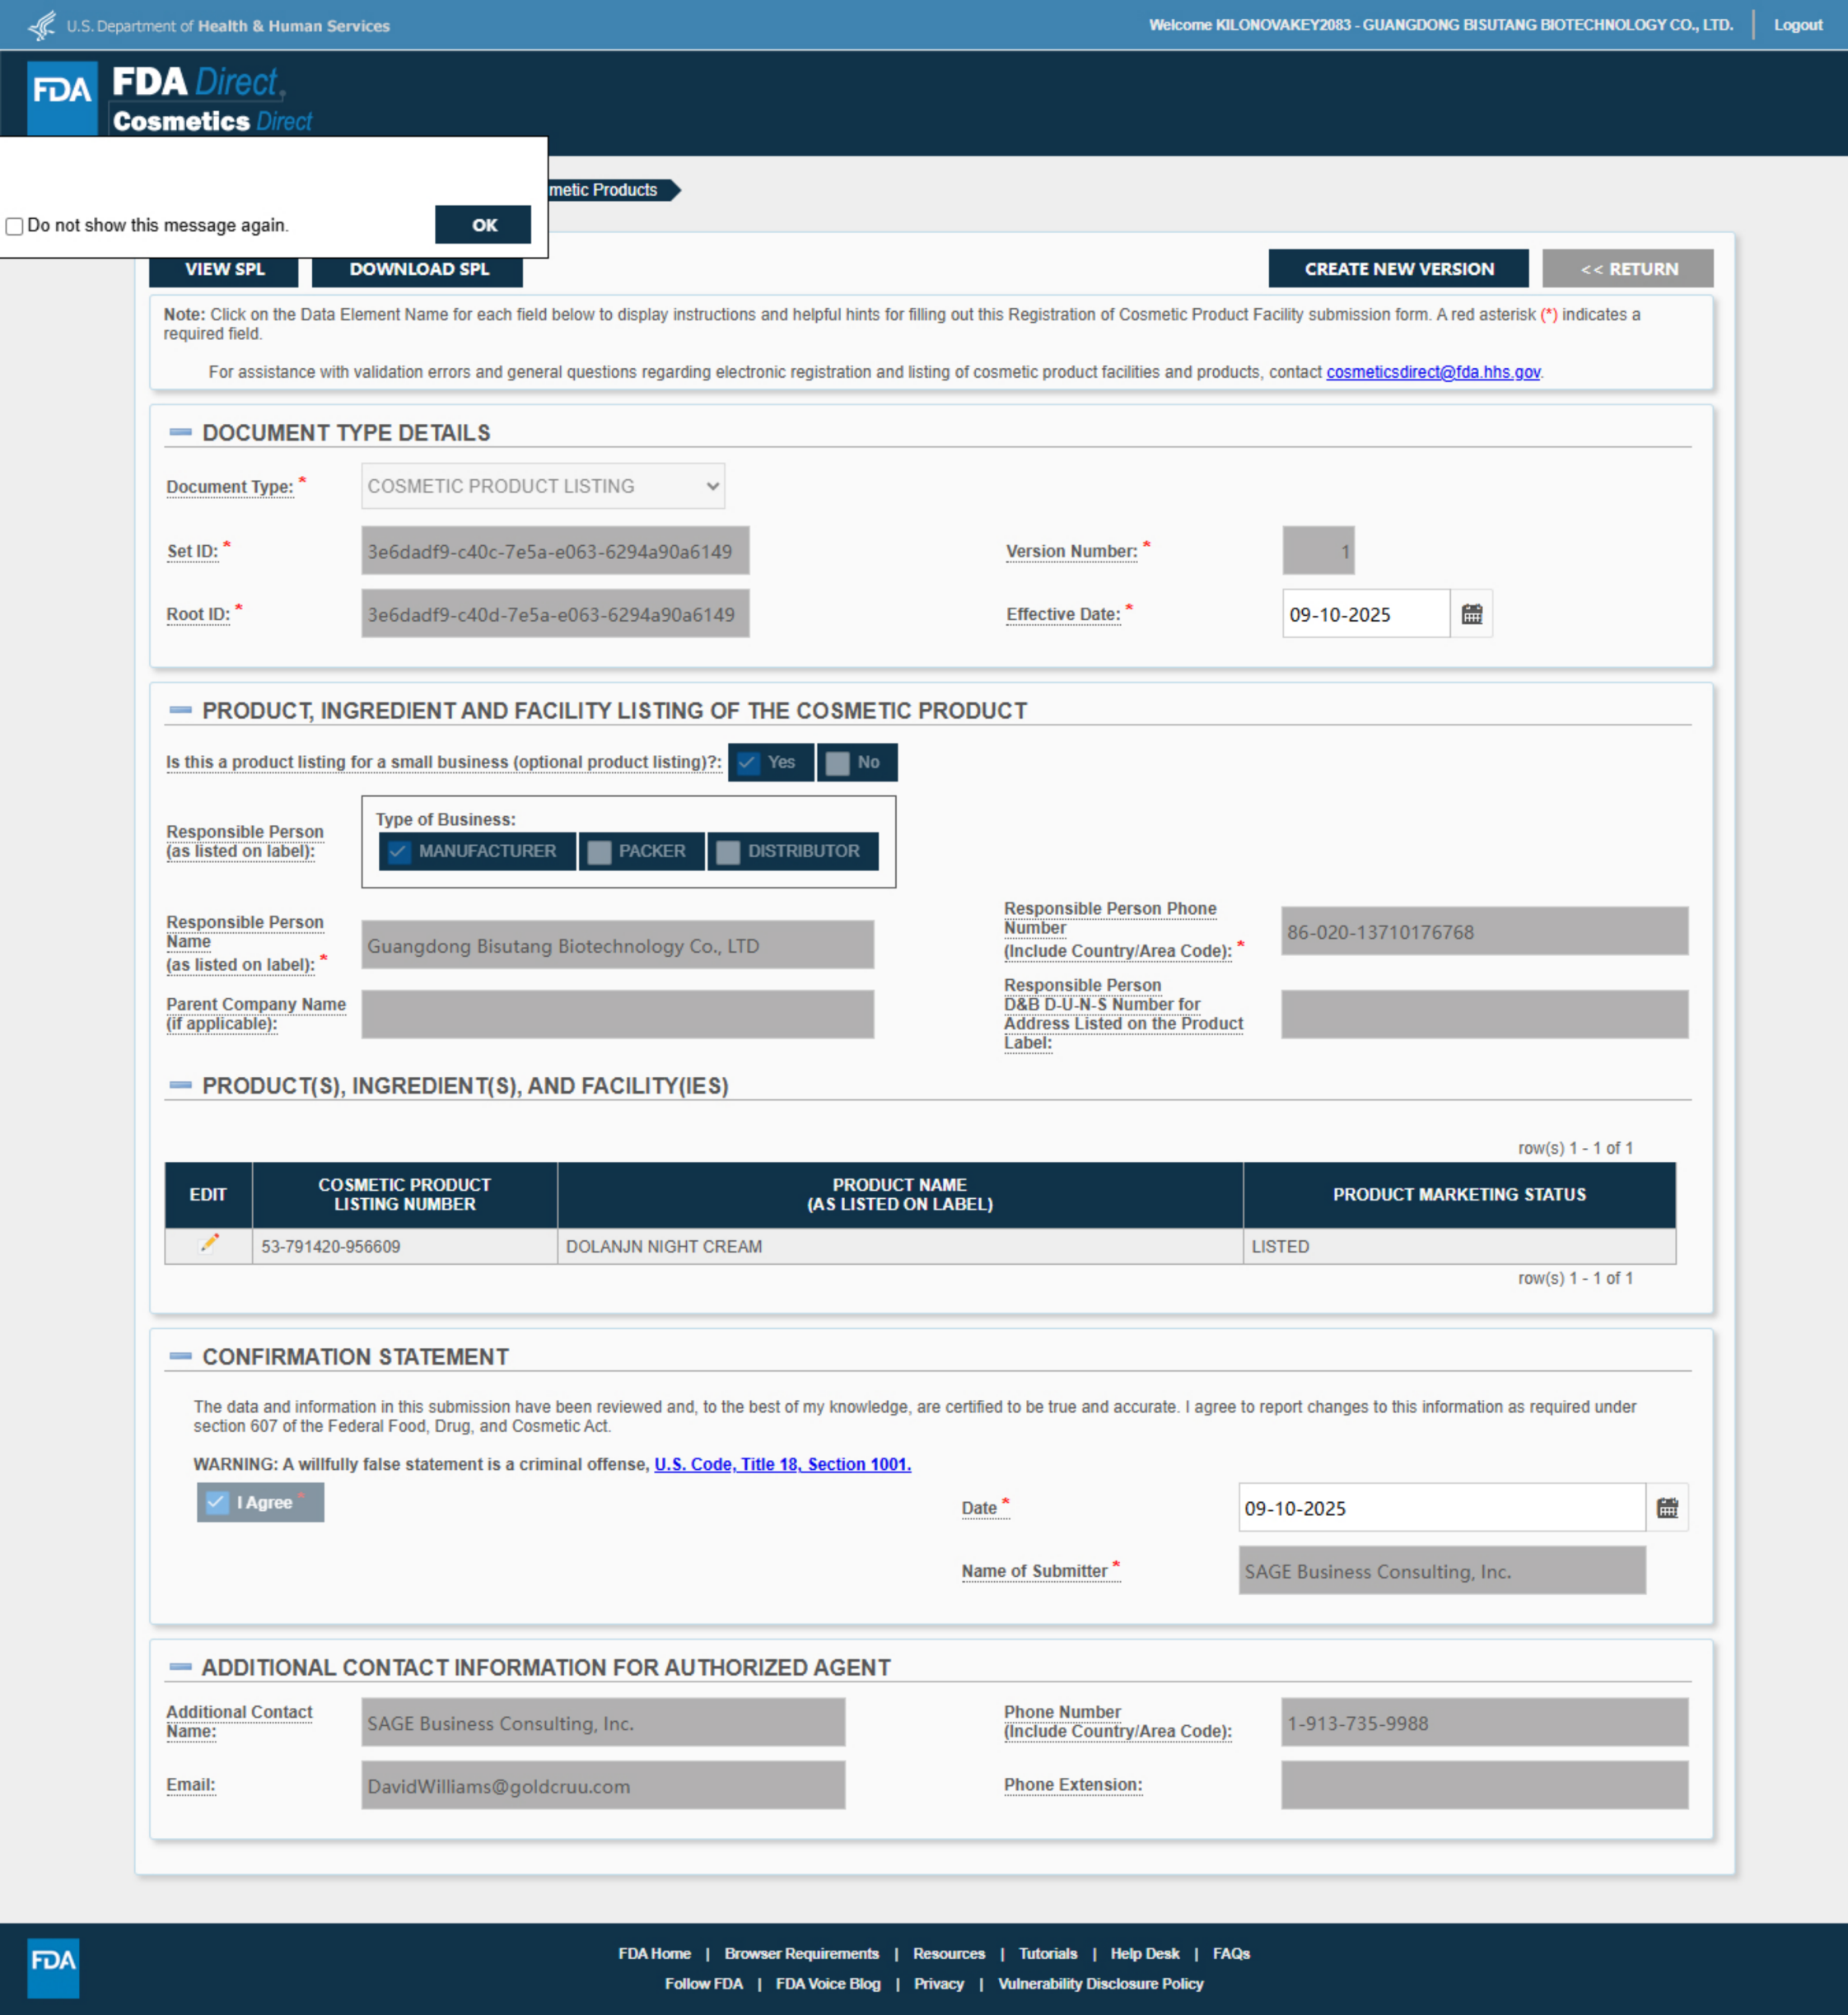Check 'Do not show this message again'
This screenshot has height=2015, width=1848.
click(15, 226)
